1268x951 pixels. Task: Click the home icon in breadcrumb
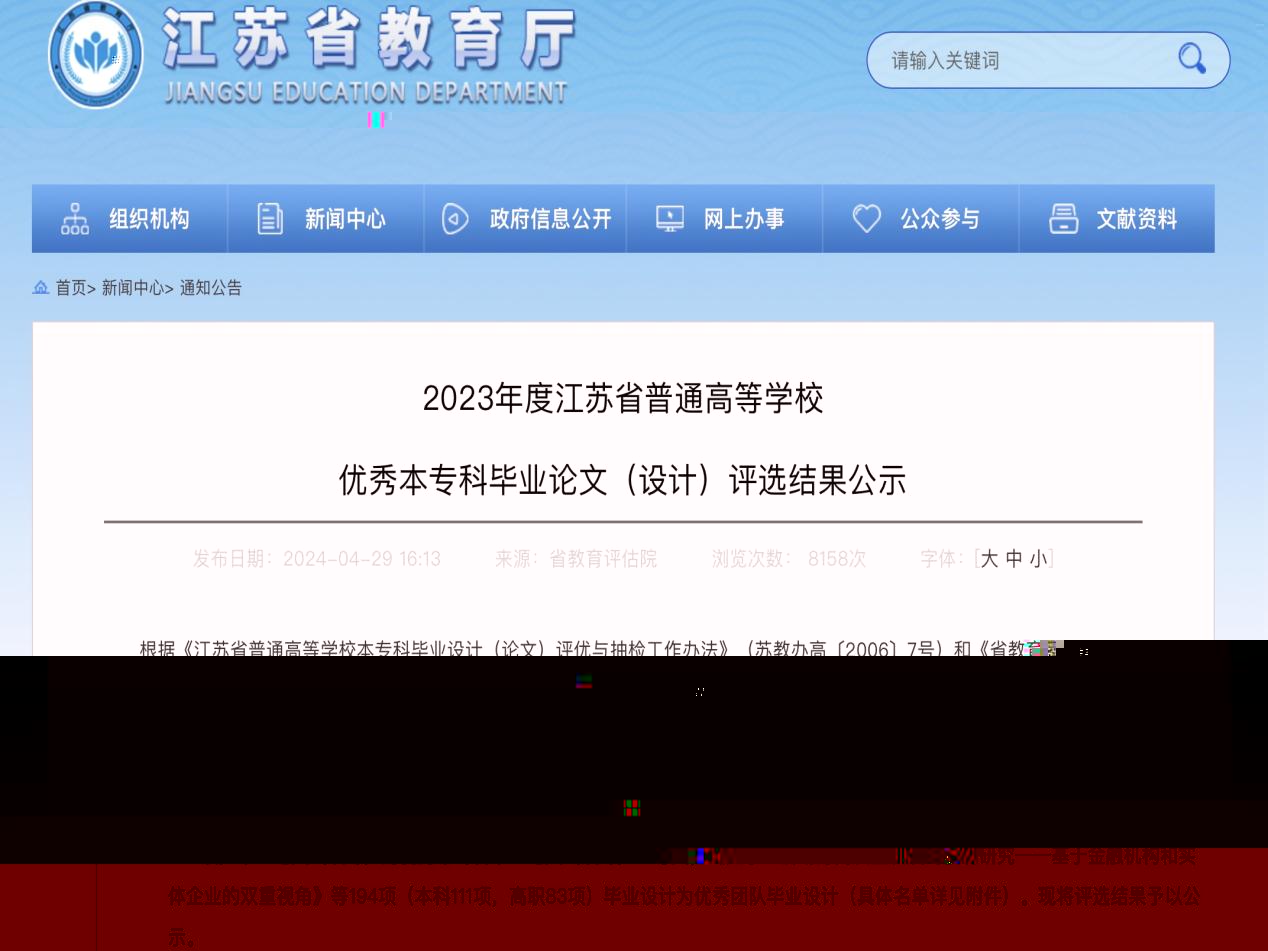click(41, 288)
